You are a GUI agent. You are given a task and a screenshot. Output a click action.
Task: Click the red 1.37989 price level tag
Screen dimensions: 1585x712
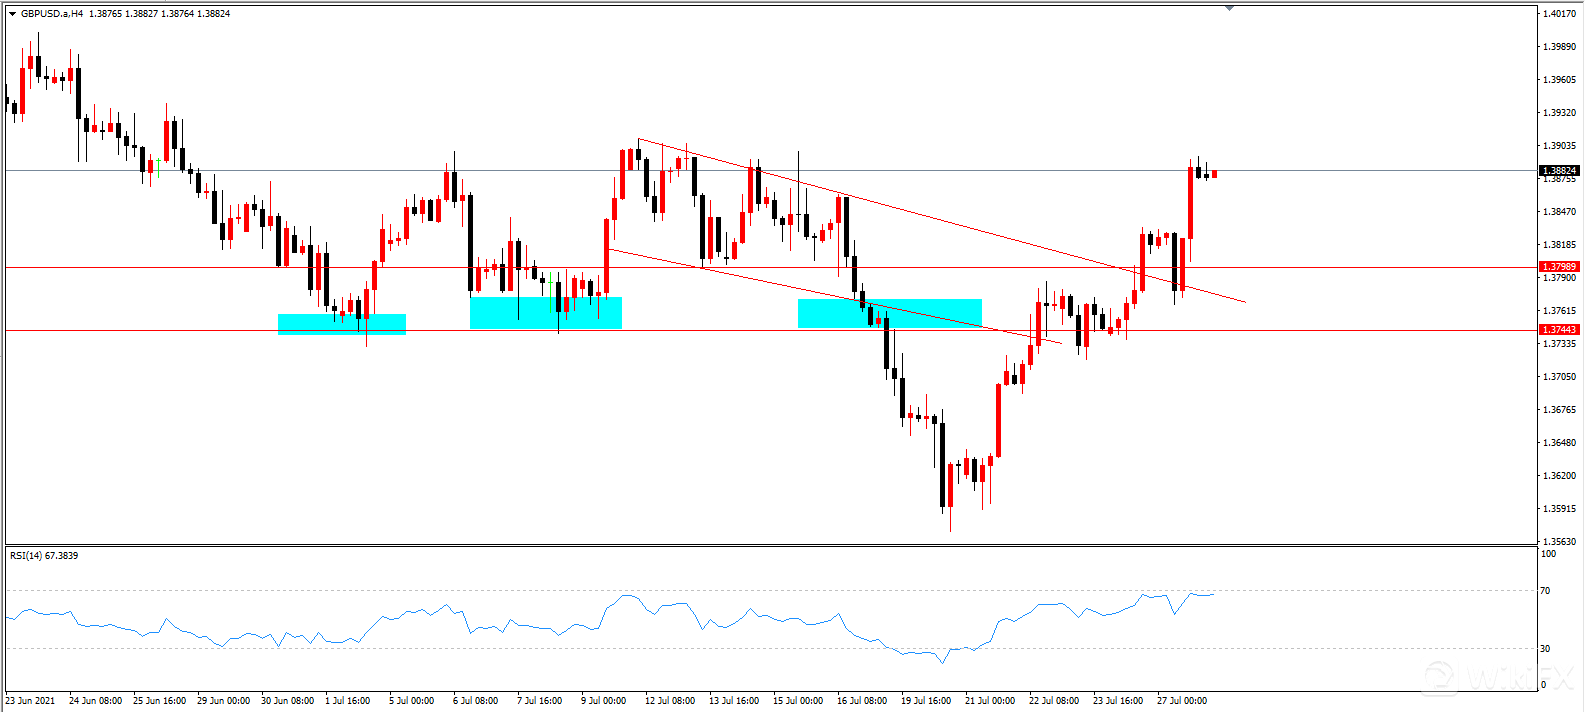coord(1559,267)
